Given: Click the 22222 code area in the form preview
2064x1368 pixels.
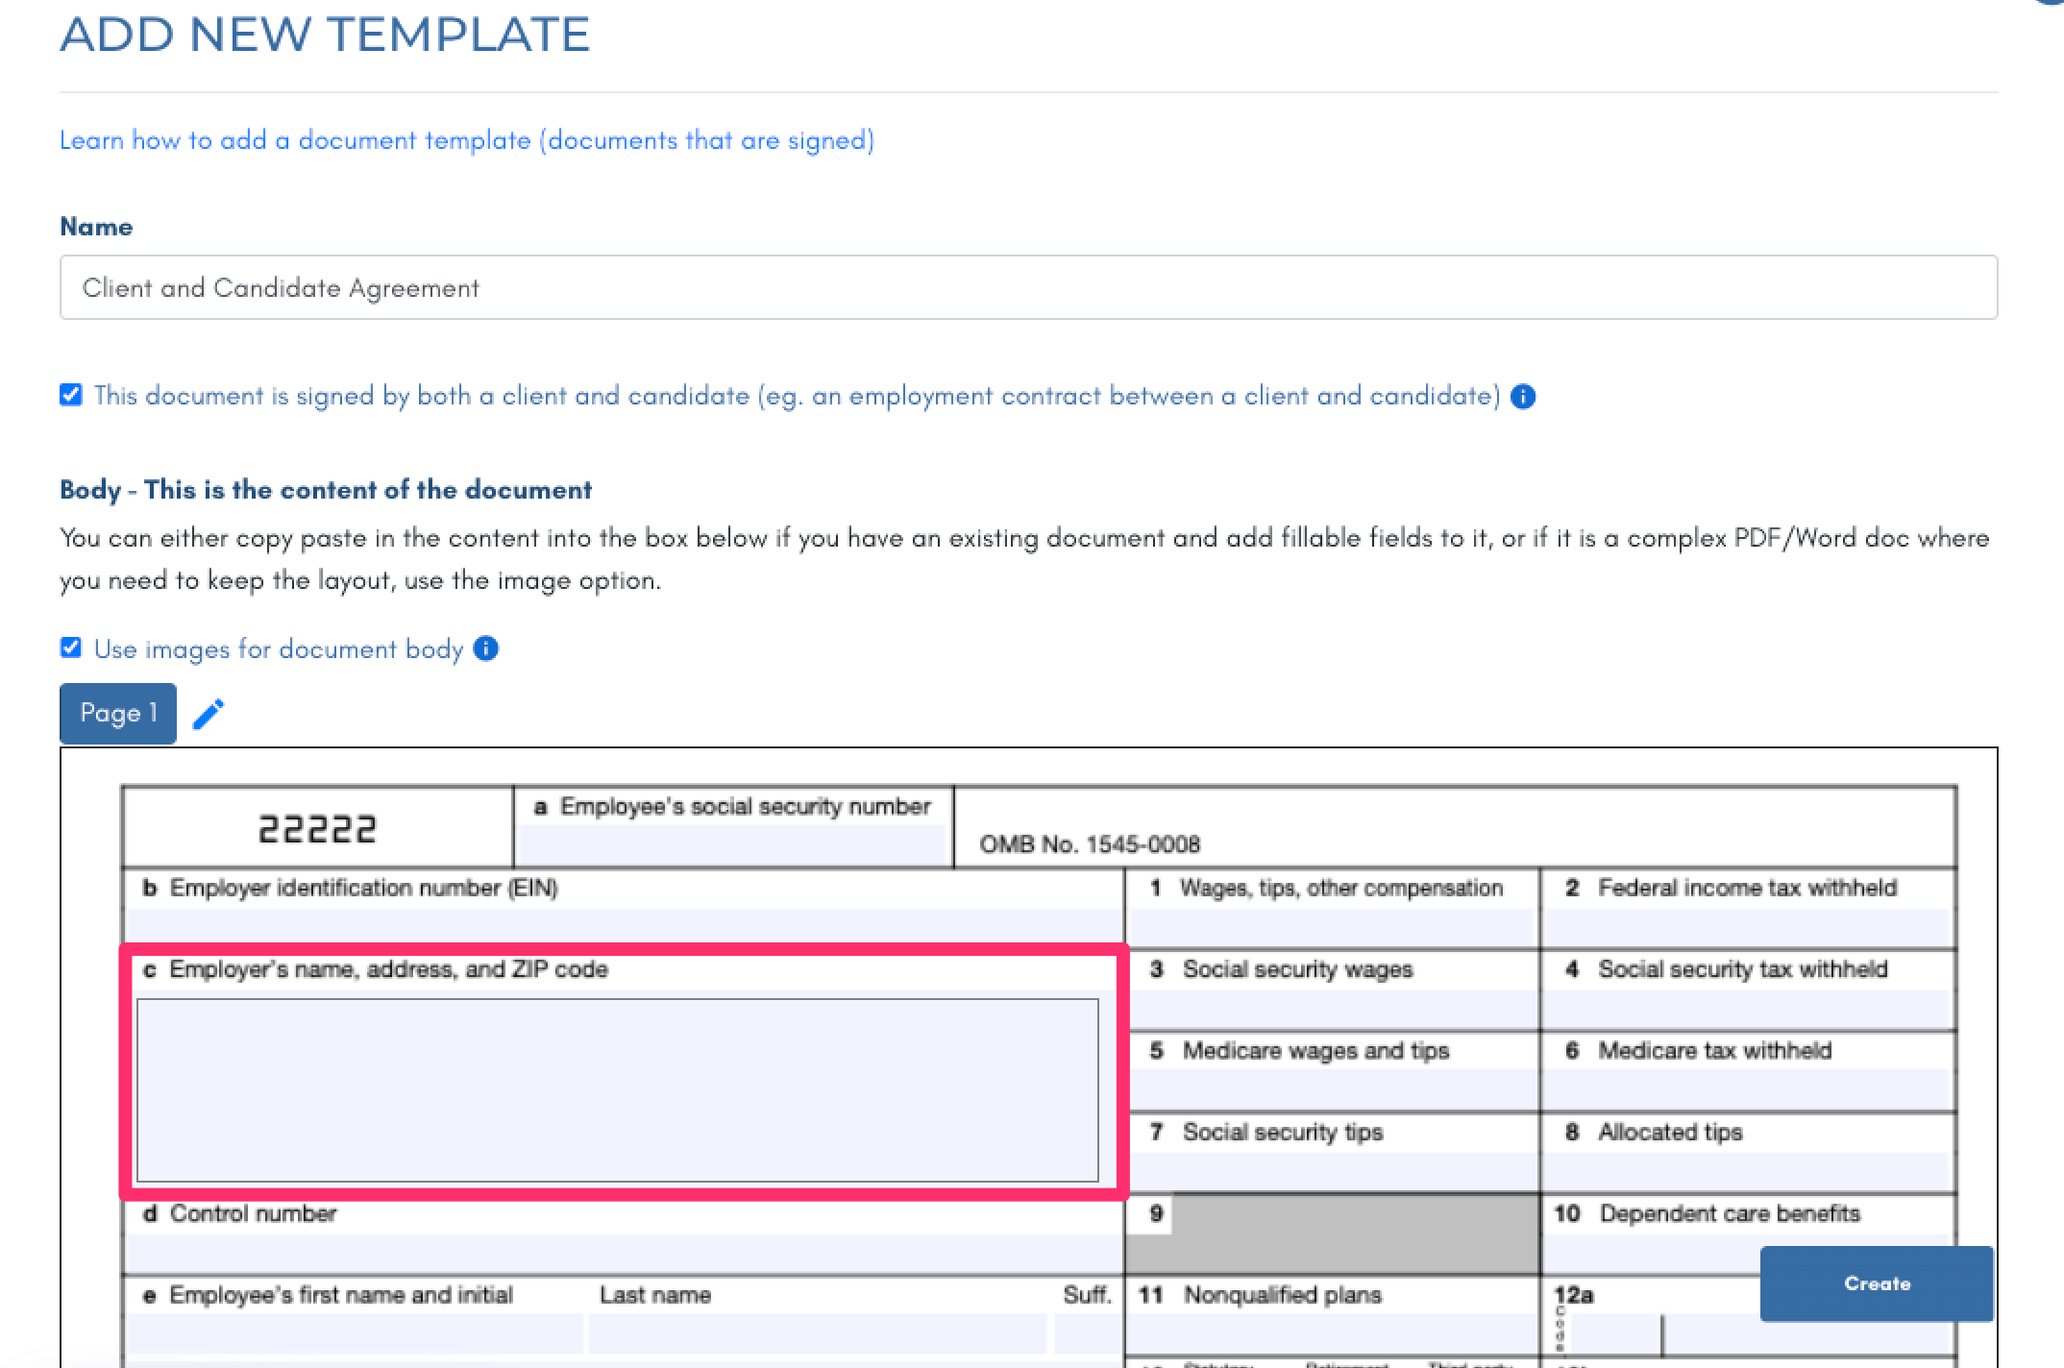Looking at the screenshot, I should click(x=317, y=826).
